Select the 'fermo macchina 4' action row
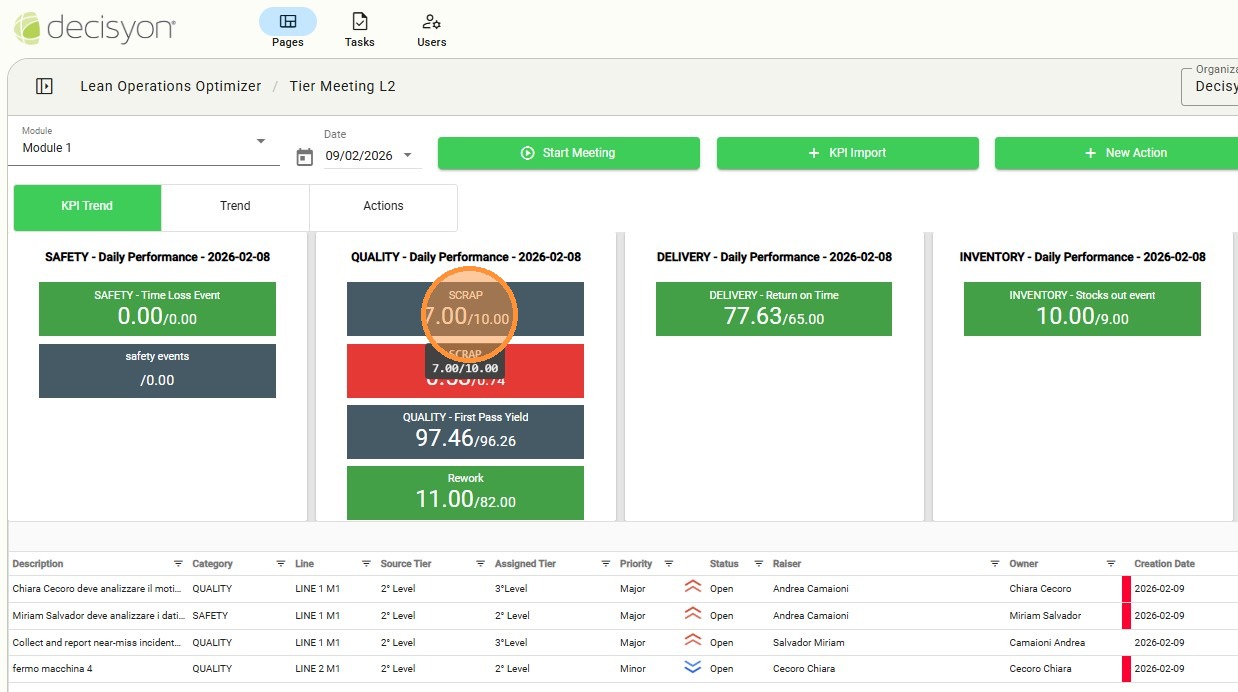This screenshot has width=1238, height=692. pos(52,669)
